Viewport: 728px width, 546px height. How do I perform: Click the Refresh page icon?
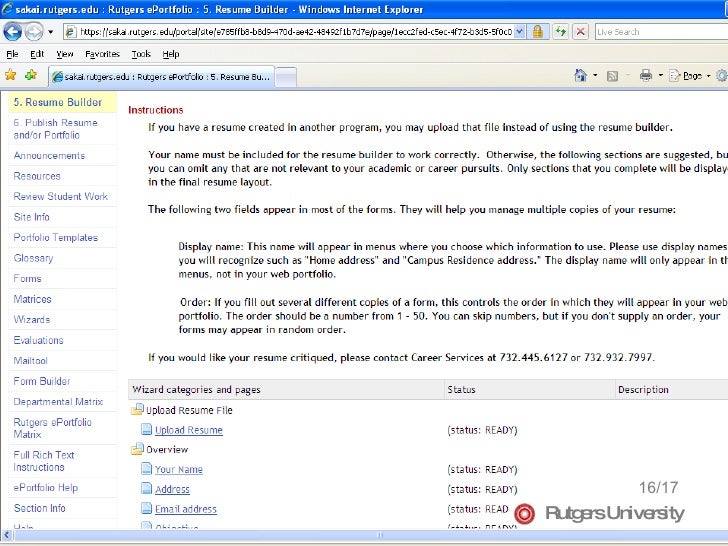(560, 32)
